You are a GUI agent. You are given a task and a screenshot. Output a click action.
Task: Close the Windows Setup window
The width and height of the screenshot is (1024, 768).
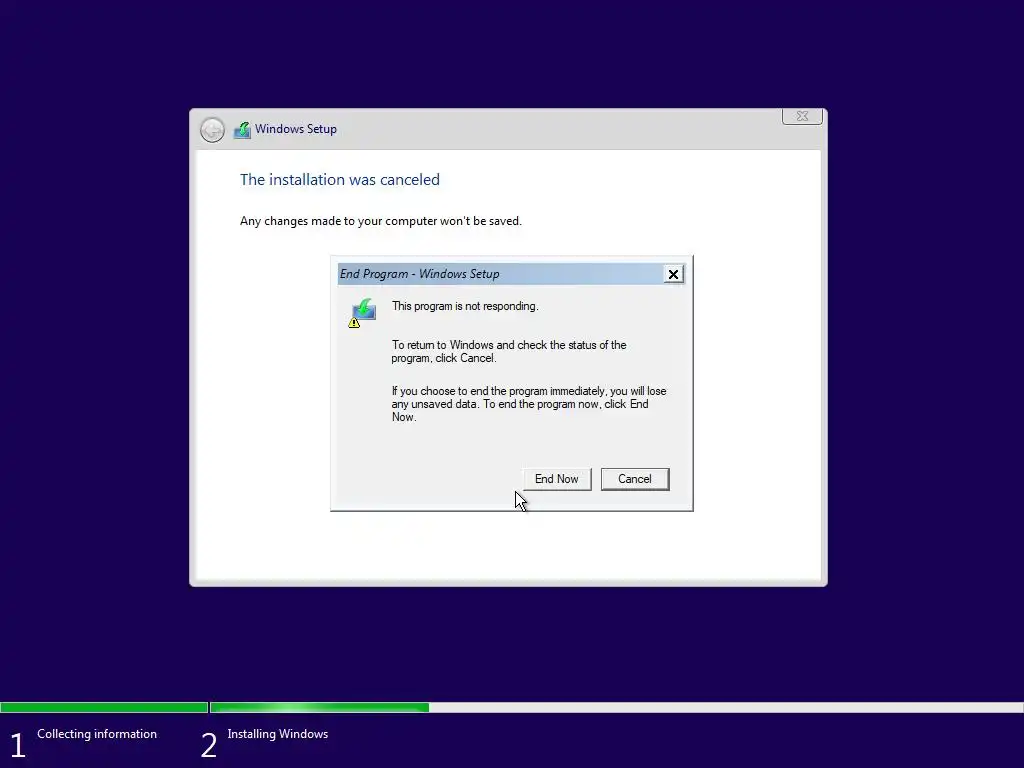pyautogui.click(x=802, y=116)
